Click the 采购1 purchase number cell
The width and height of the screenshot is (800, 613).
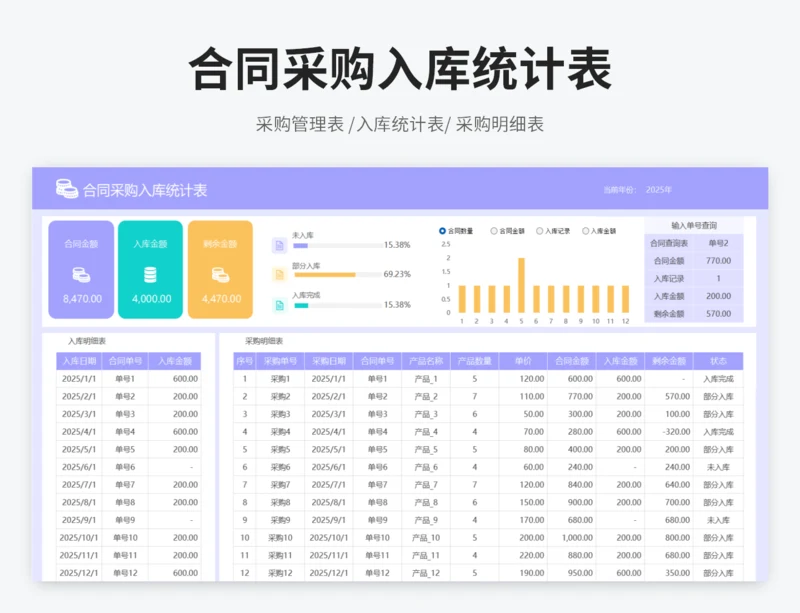[x=280, y=379]
